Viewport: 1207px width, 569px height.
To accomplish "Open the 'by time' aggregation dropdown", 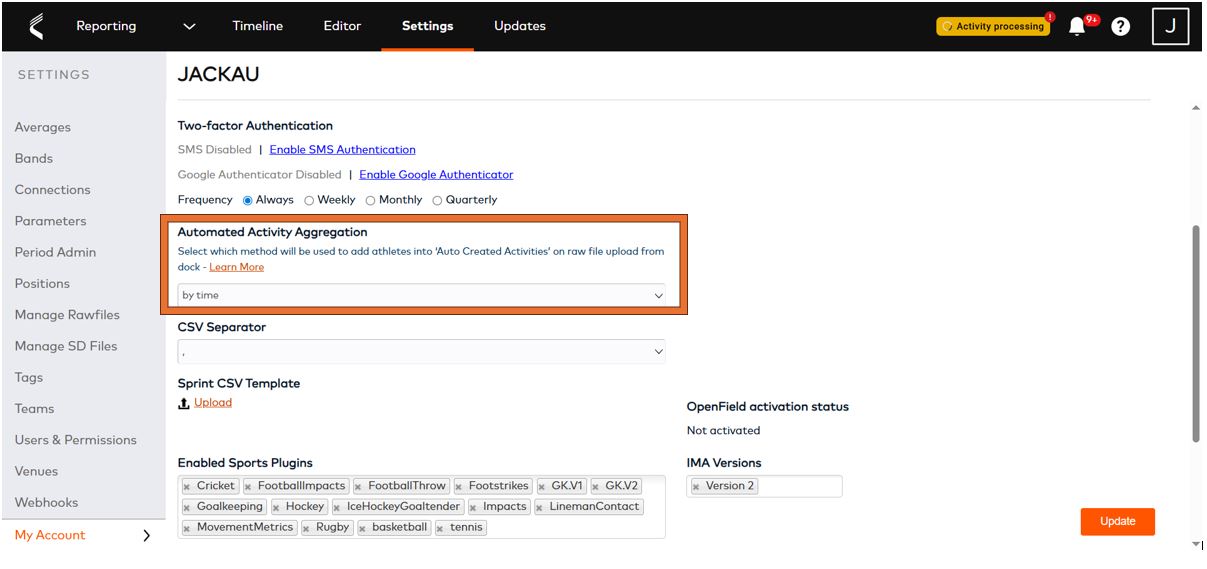I will point(421,295).
